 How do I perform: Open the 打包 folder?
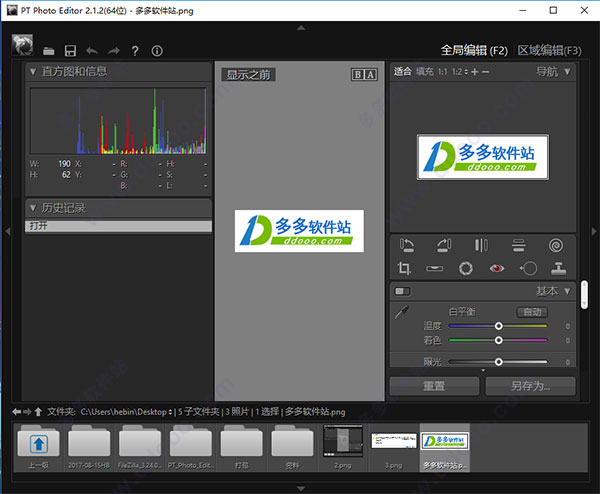pos(241,447)
